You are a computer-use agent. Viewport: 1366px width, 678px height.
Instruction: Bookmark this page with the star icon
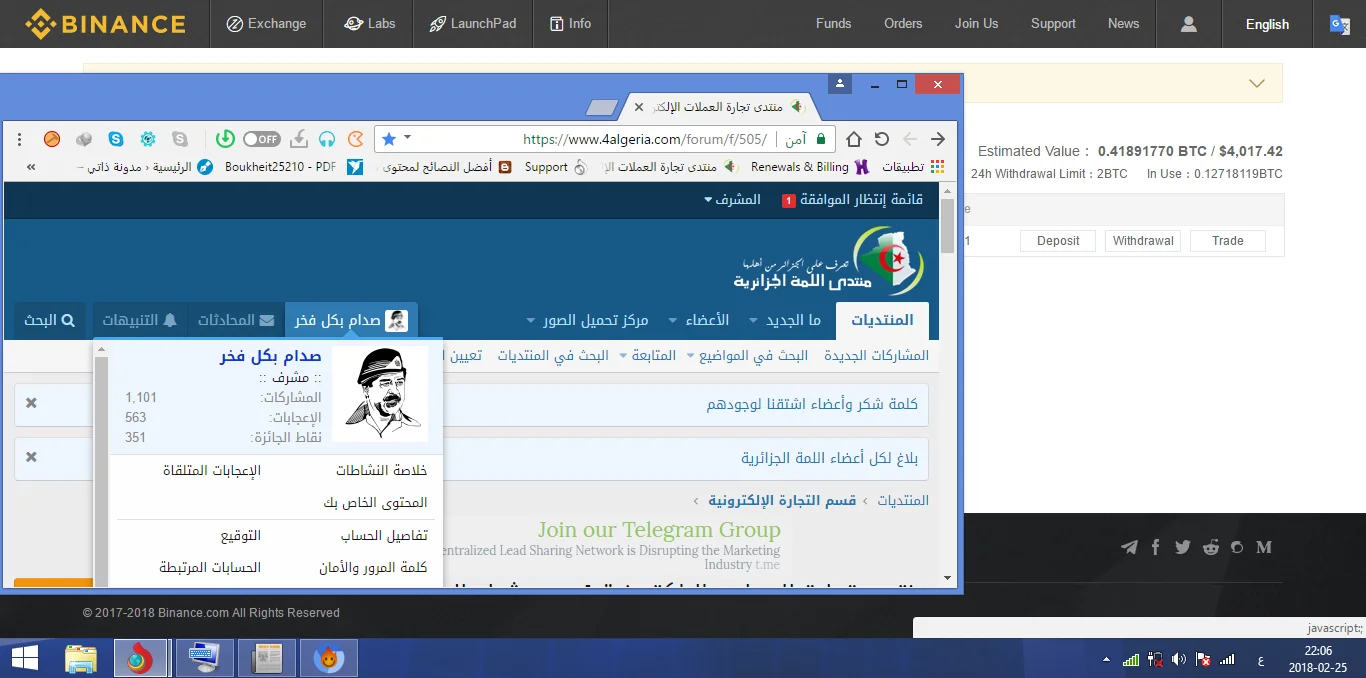pos(389,139)
